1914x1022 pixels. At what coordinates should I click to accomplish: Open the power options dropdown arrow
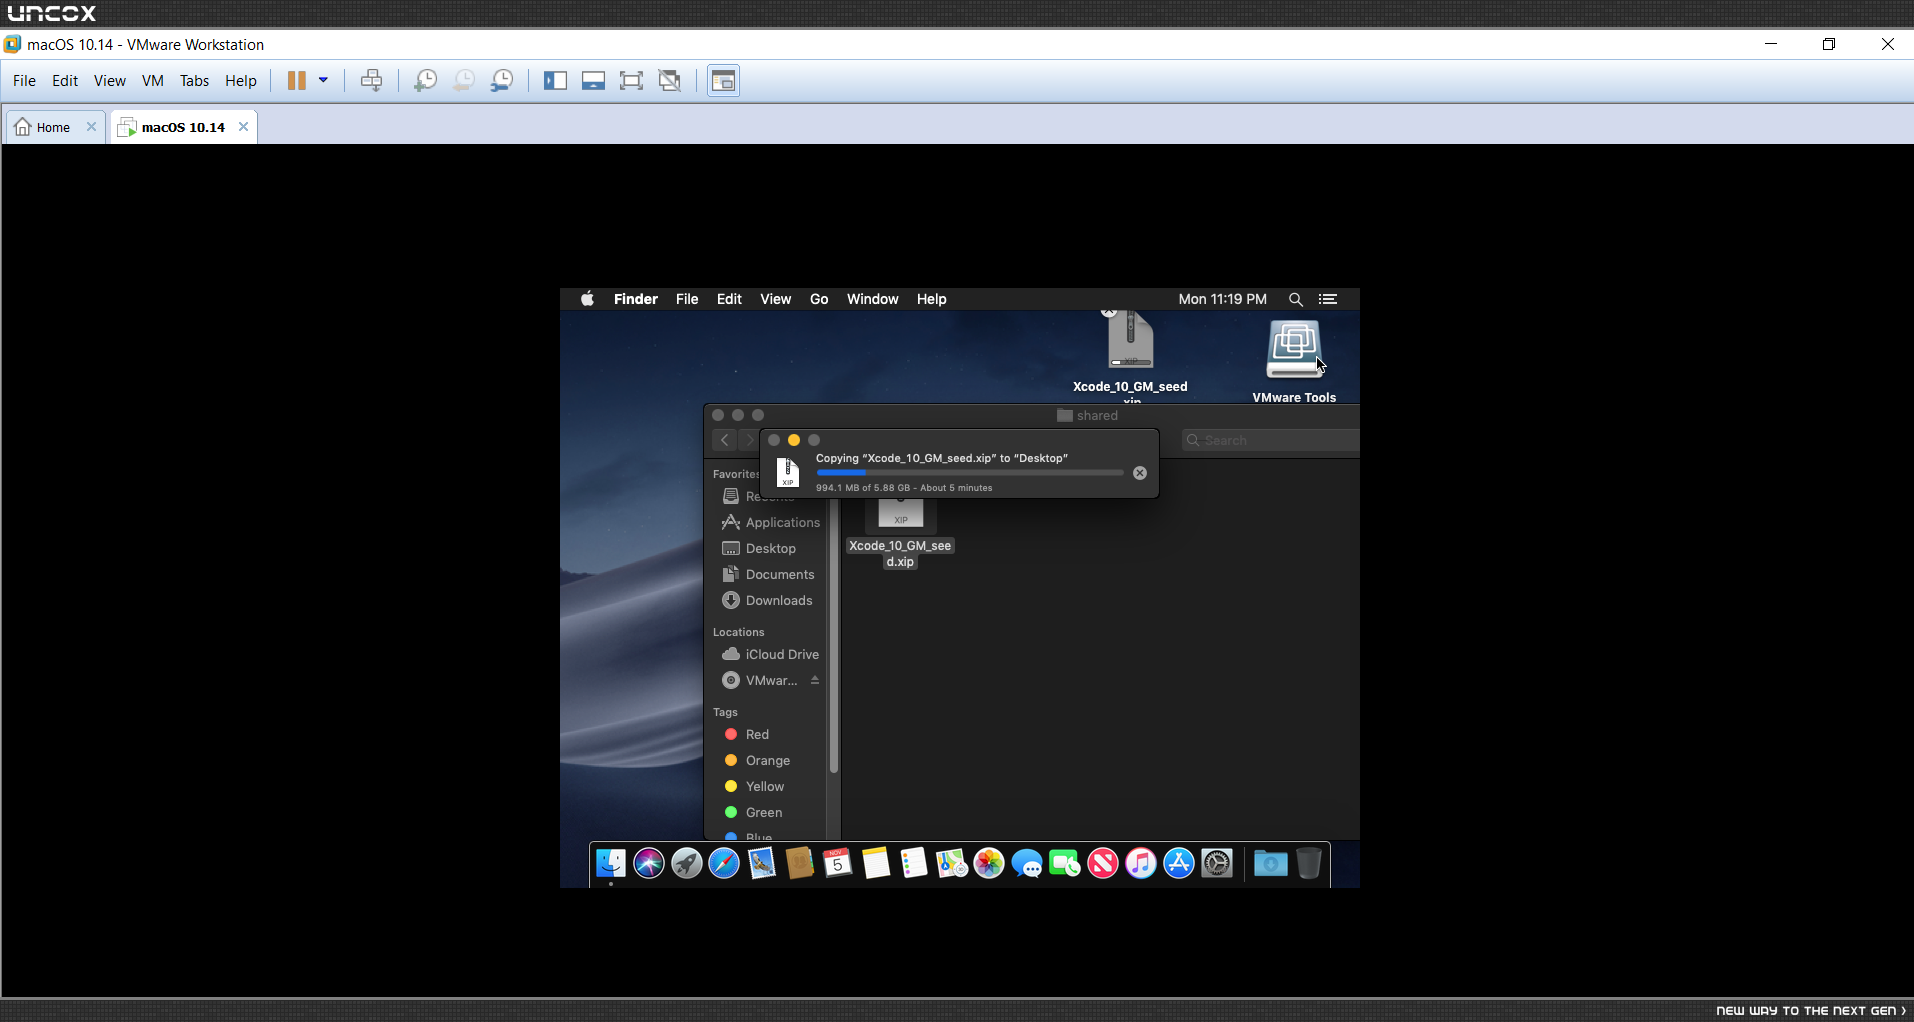coord(323,81)
